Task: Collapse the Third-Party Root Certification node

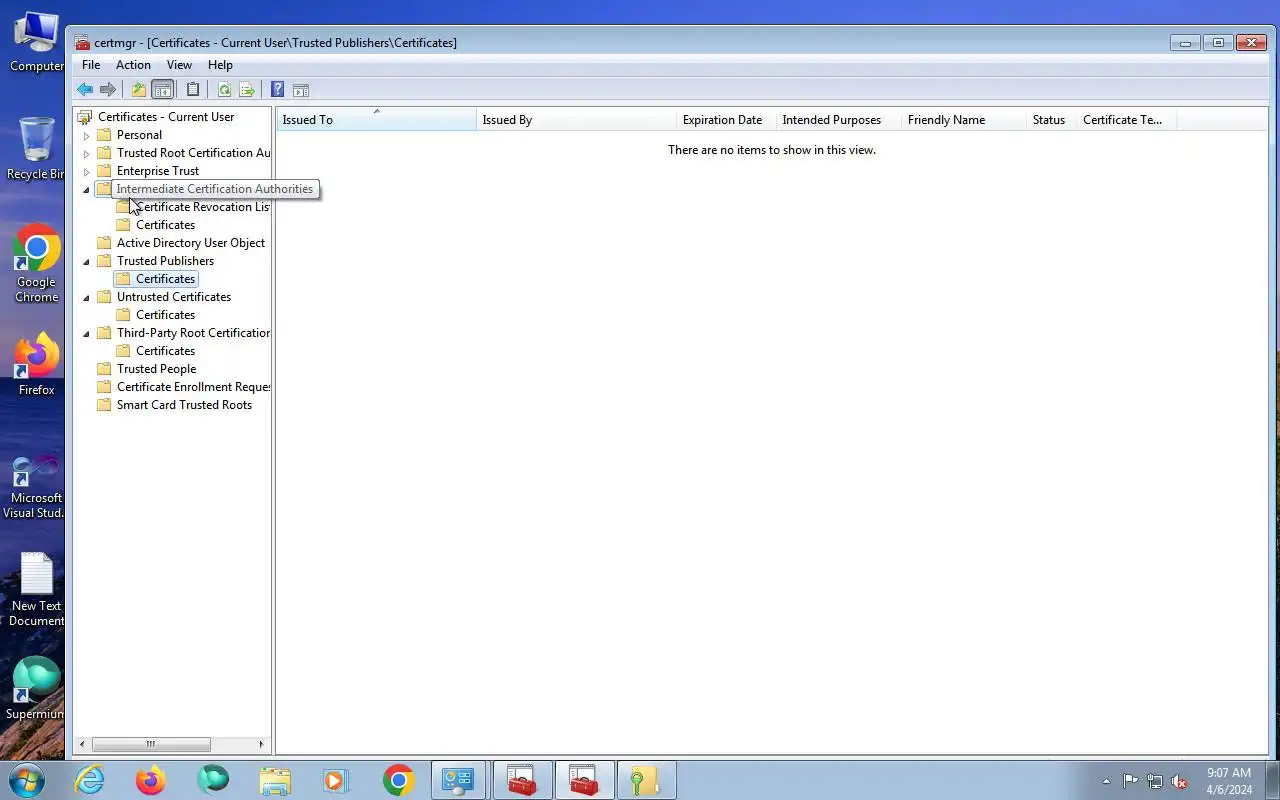Action: (x=86, y=333)
